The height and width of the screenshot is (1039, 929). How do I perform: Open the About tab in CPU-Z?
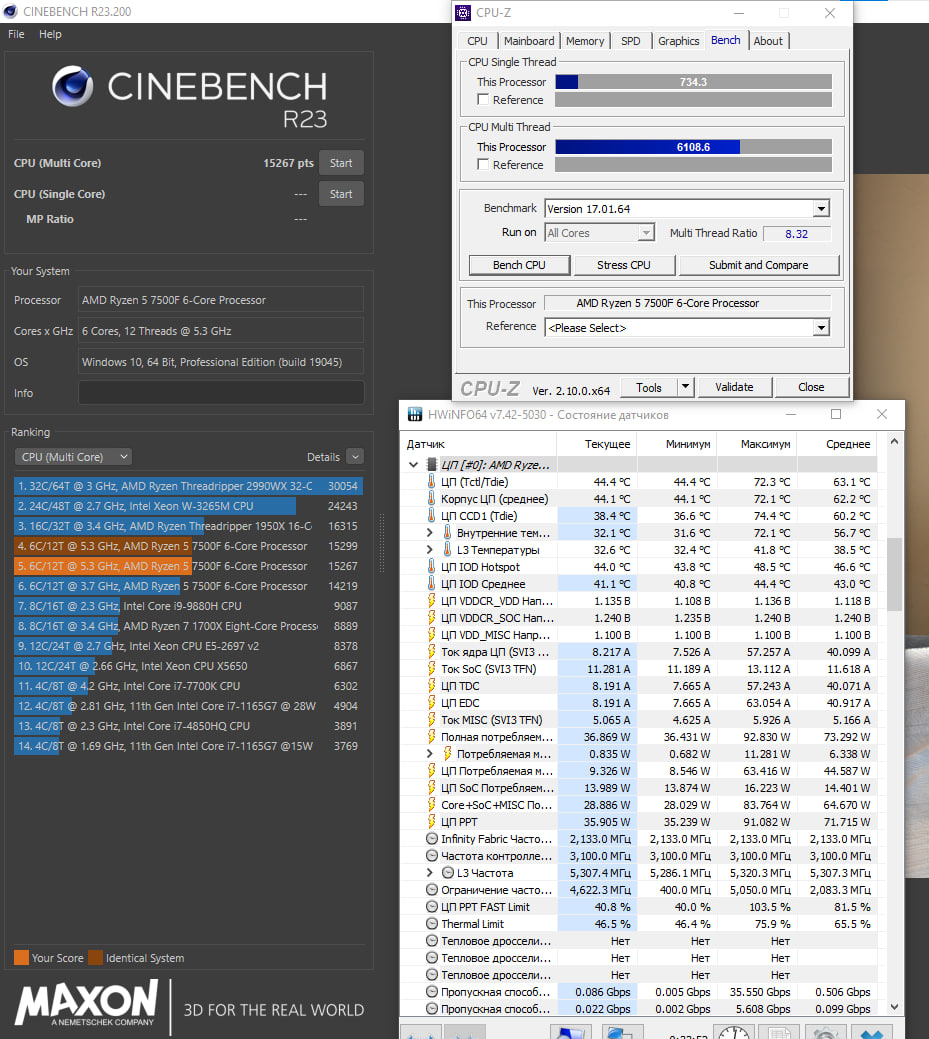[x=768, y=40]
